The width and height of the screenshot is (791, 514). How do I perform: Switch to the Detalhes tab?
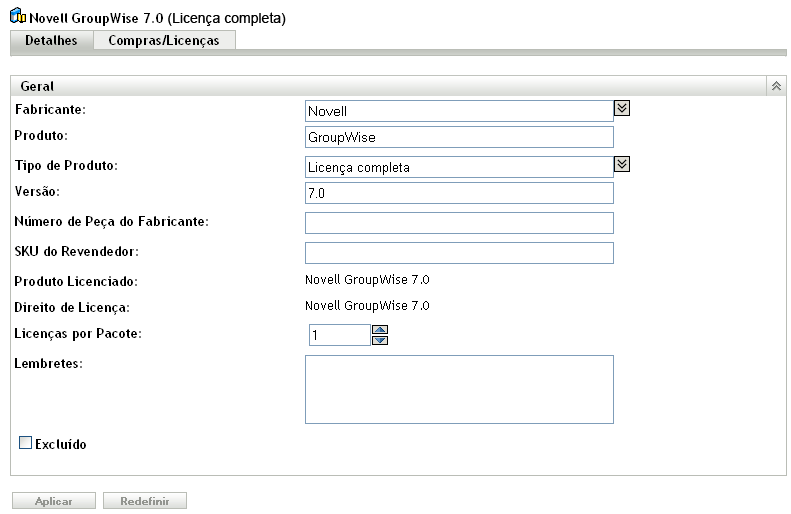51,40
